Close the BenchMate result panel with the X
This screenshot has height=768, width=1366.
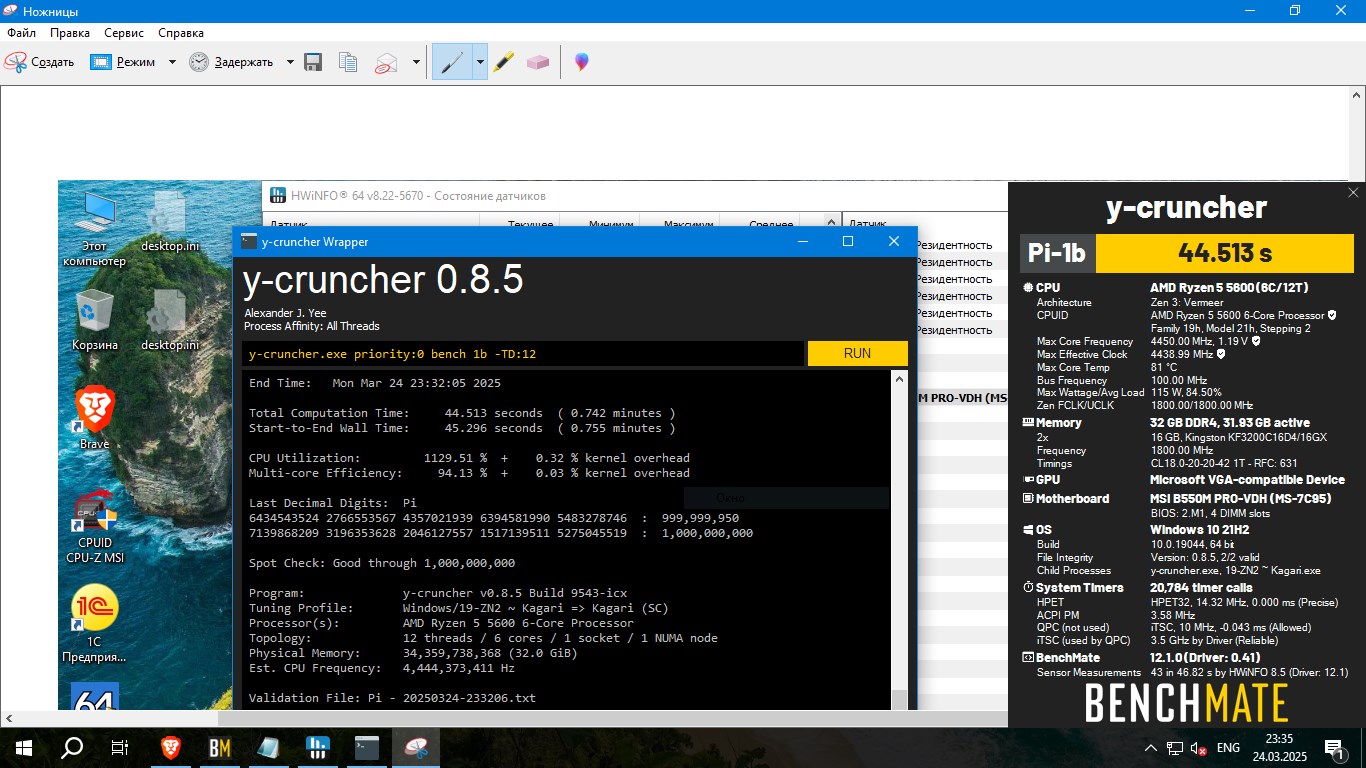1353,193
